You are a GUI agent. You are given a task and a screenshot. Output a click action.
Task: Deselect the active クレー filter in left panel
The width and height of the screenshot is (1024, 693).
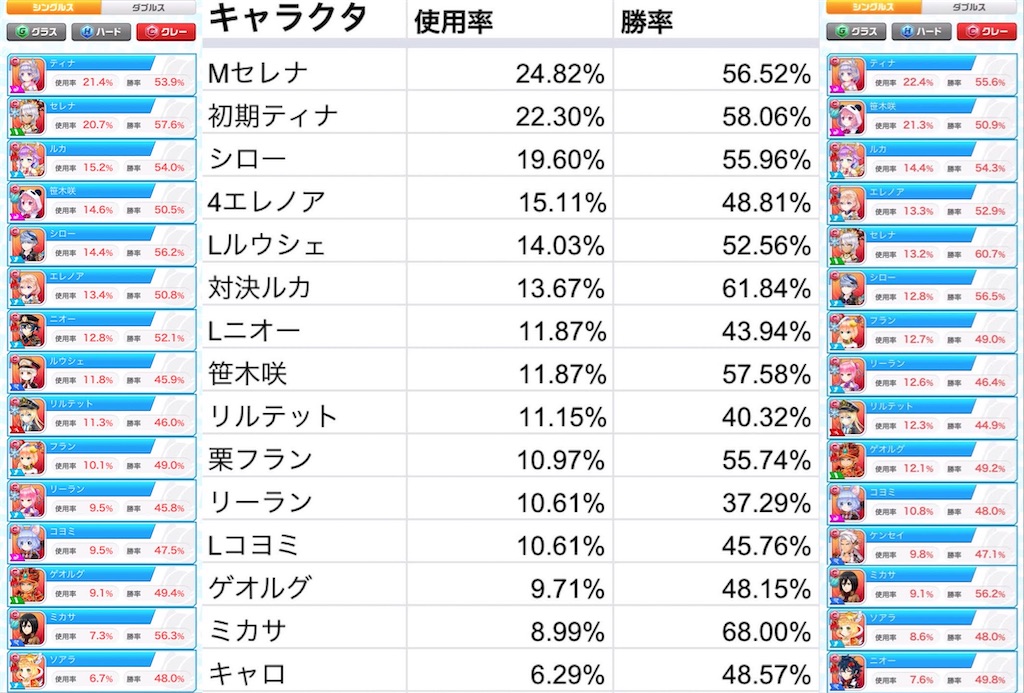click(167, 32)
